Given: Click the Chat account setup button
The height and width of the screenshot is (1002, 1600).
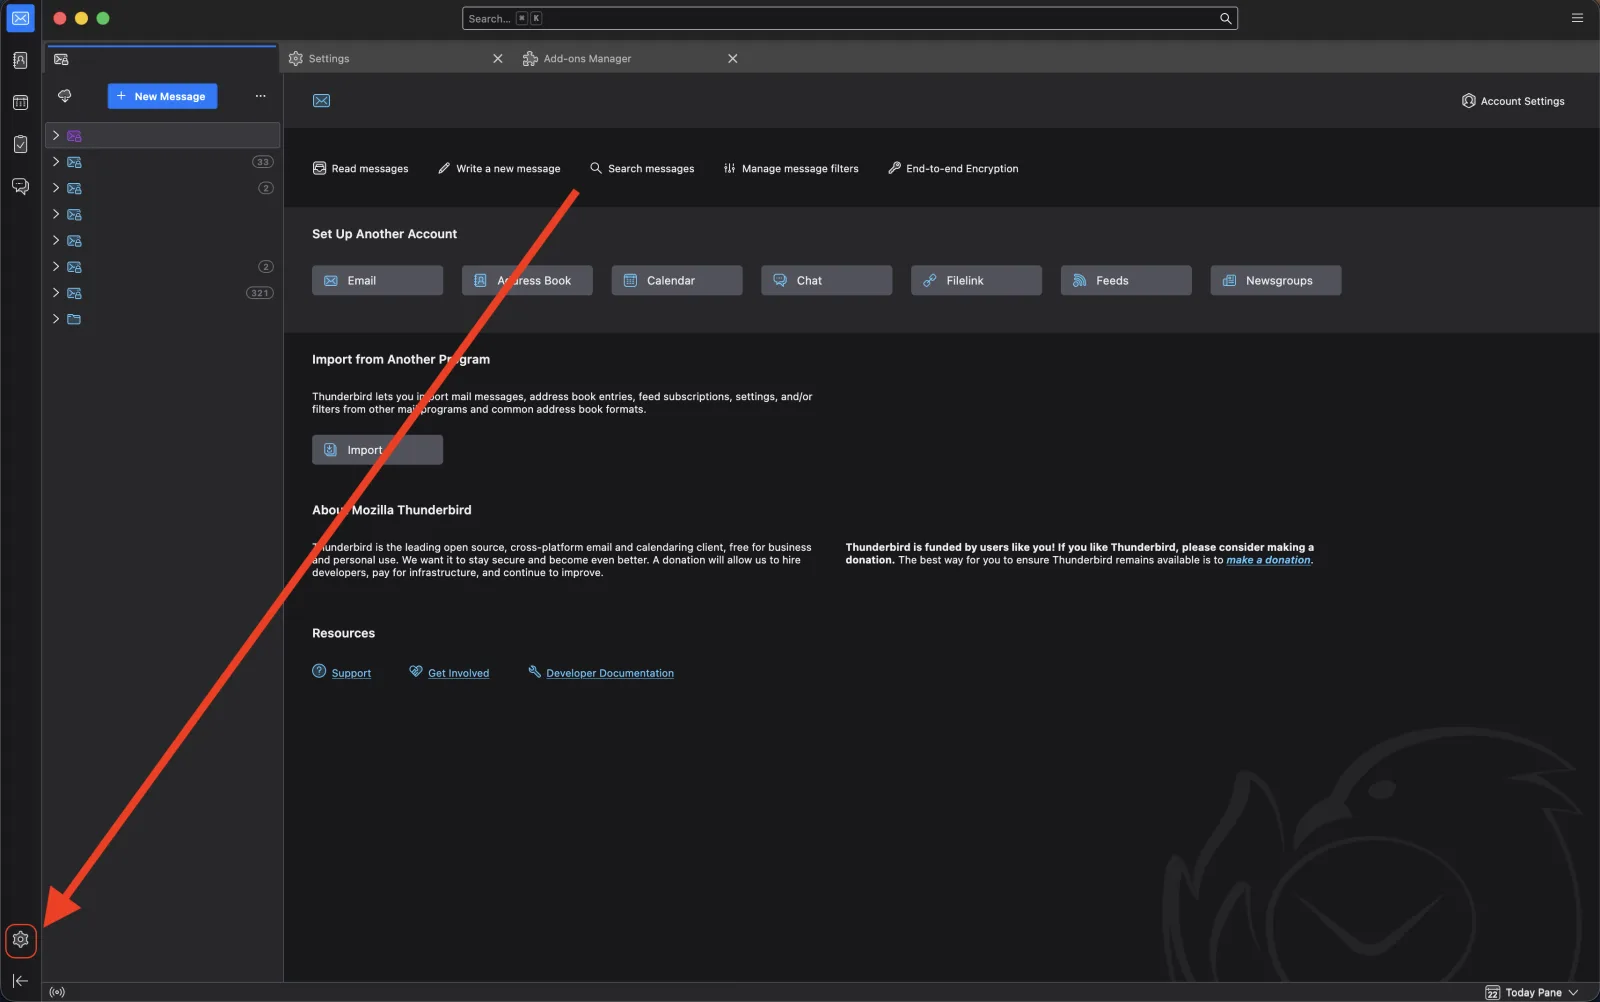Looking at the screenshot, I should coord(826,280).
